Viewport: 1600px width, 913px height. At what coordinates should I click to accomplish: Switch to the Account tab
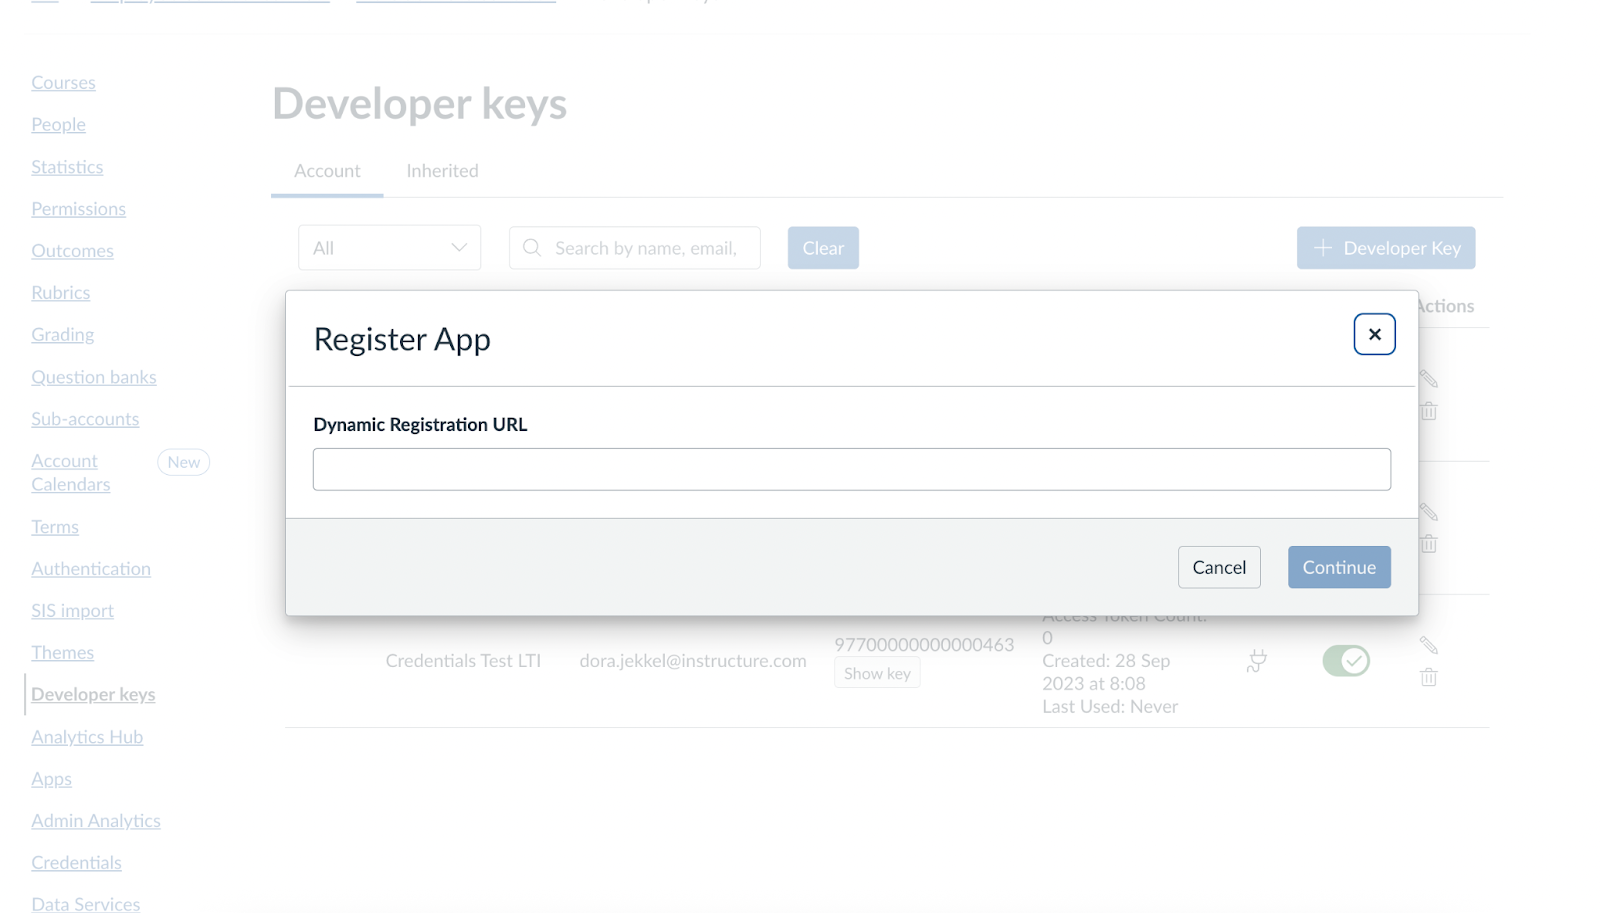(327, 171)
